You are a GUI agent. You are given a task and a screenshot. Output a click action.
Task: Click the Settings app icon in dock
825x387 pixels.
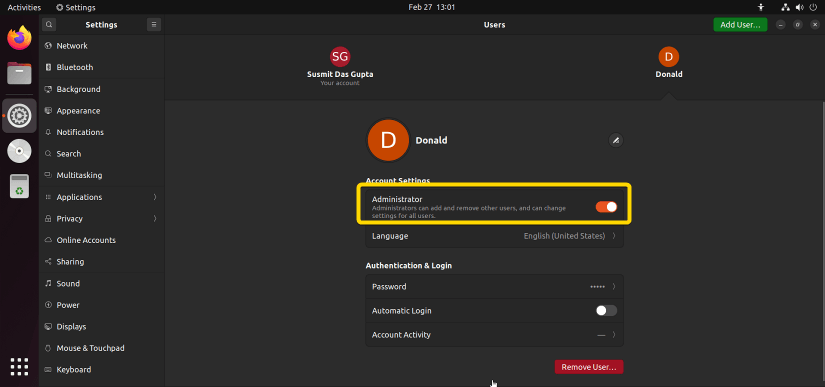click(19, 115)
